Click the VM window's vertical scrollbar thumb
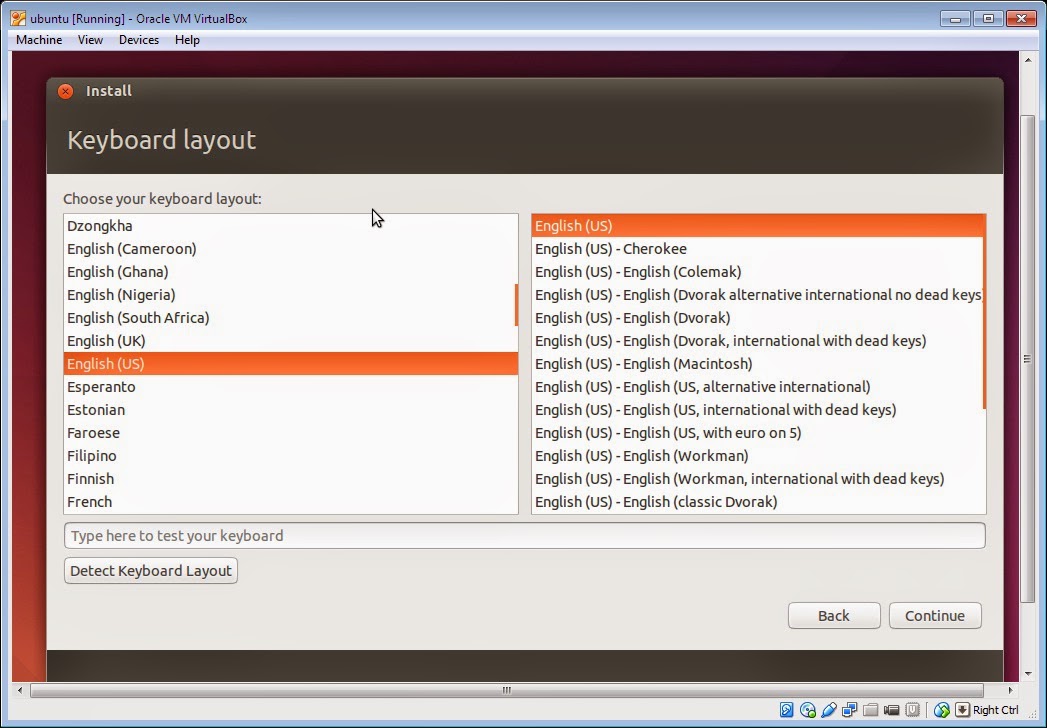This screenshot has height=728, width=1047. click(x=1028, y=359)
